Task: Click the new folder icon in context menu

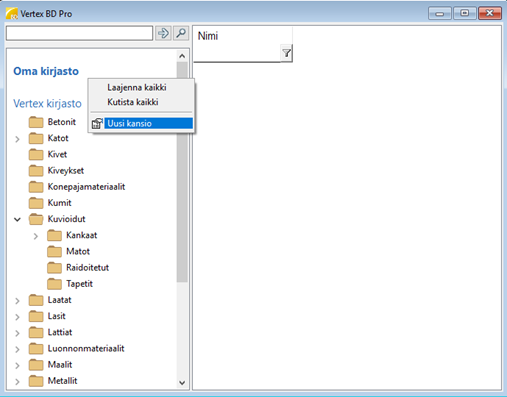Action: 97,123
